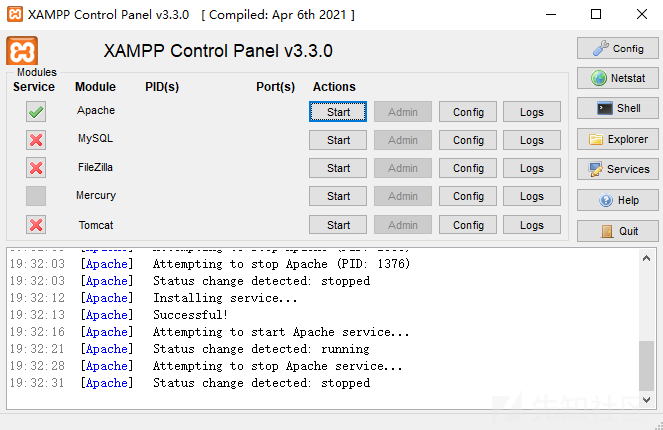Click the MySQL module name label

coord(96,139)
